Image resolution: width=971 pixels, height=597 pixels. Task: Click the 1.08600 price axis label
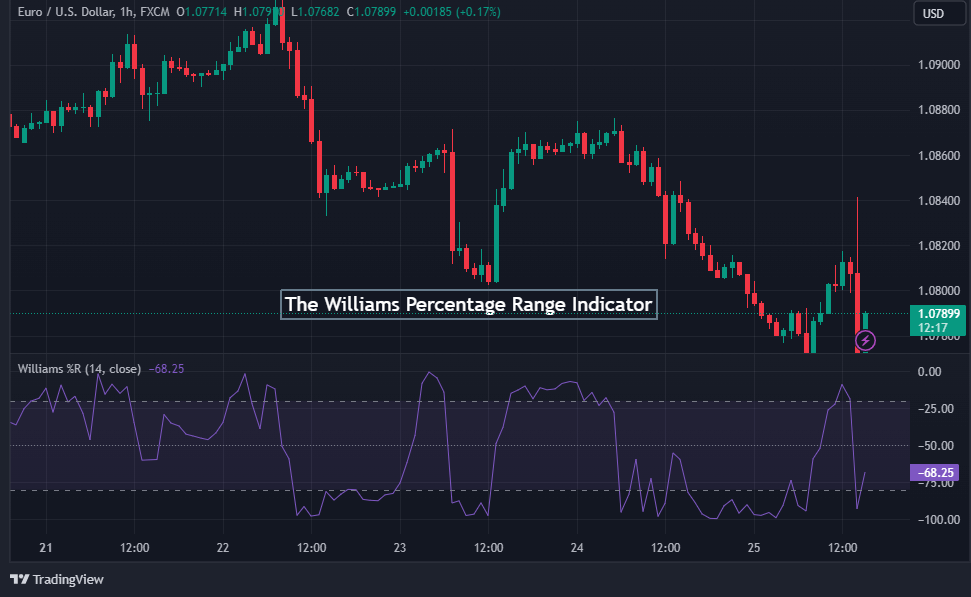coord(939,155)
